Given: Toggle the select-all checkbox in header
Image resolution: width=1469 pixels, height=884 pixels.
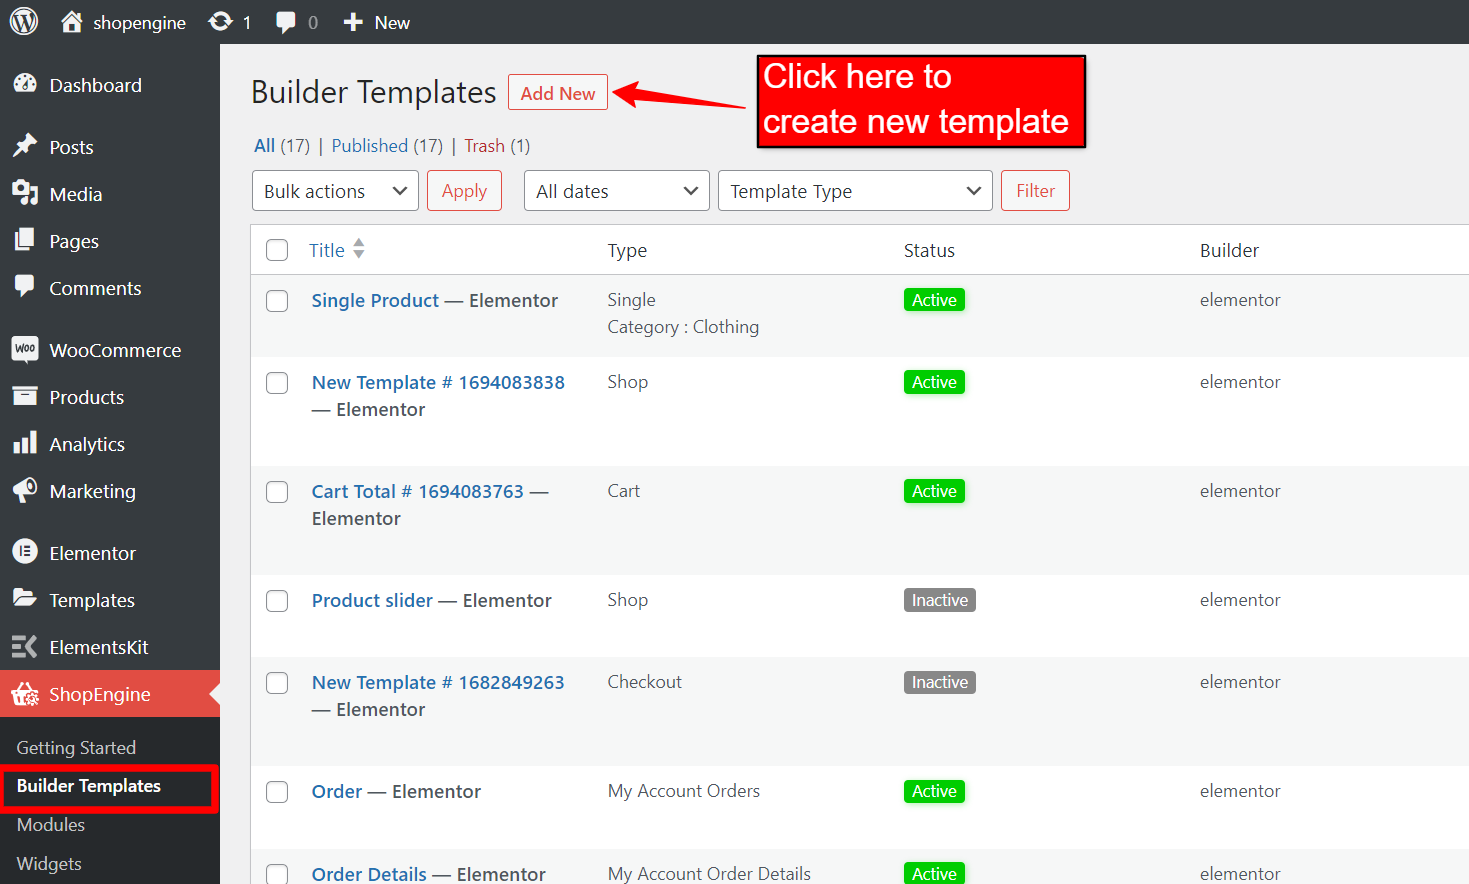Looking at the screenshot, I should [x=277, y=250].
